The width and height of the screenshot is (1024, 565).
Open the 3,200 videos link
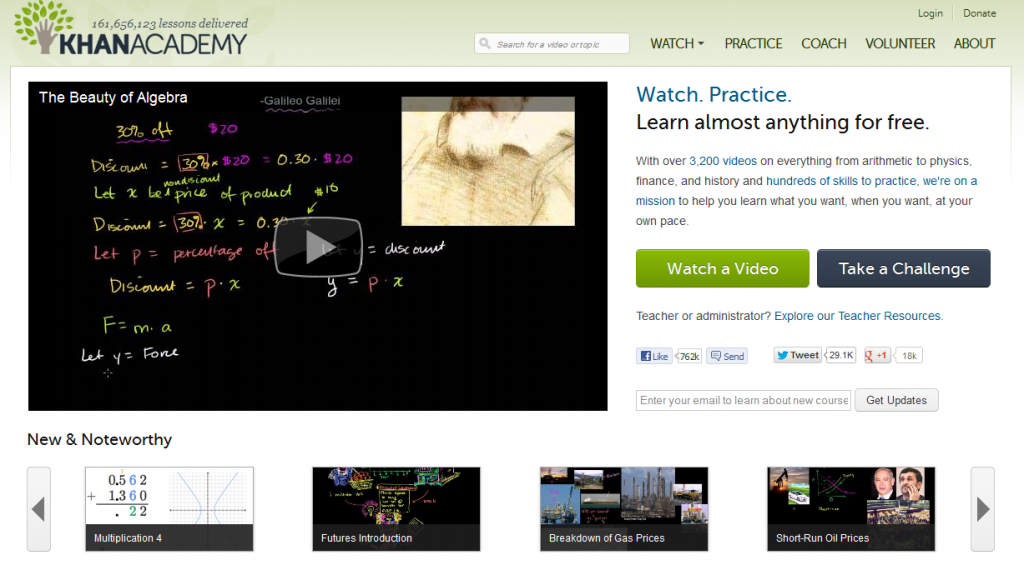pyautogui.click(x=723, y=161)
